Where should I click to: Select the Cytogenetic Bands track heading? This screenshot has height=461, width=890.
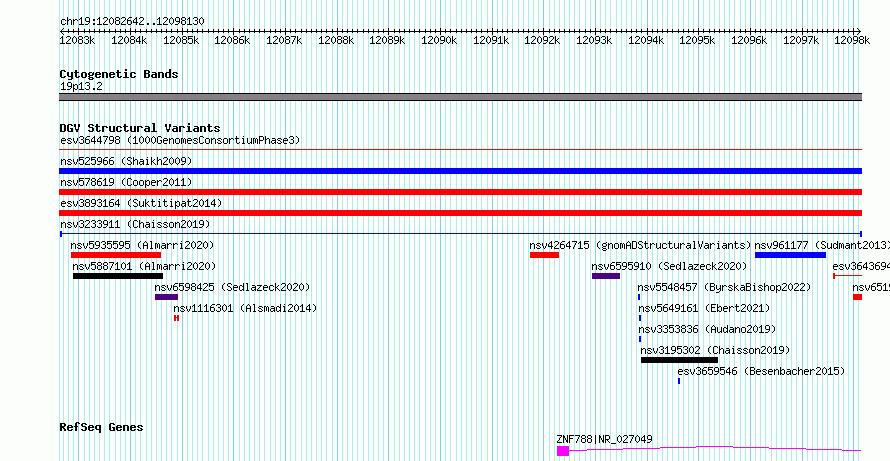pyautogui.click(x=119, y=74)
